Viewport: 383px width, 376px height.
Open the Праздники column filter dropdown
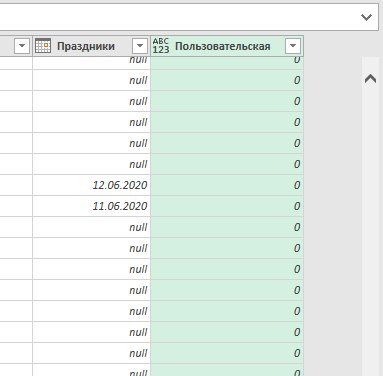(x=140, y=46)
